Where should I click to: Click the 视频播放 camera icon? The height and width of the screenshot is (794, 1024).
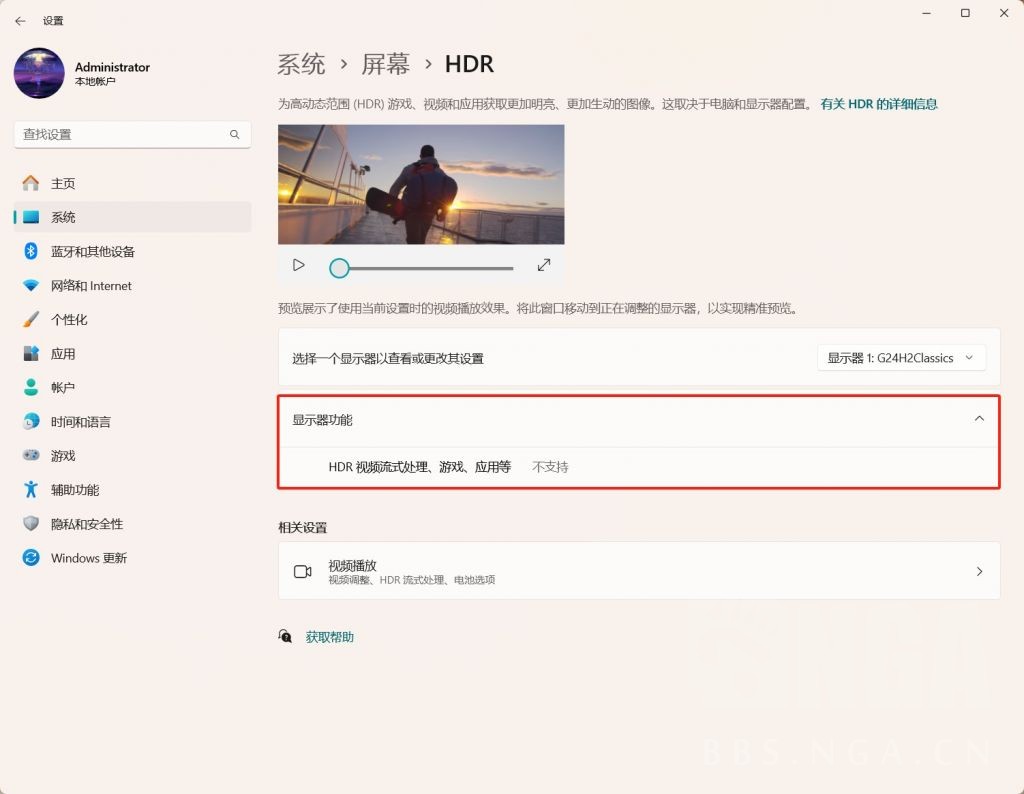(x=303, y=570)
